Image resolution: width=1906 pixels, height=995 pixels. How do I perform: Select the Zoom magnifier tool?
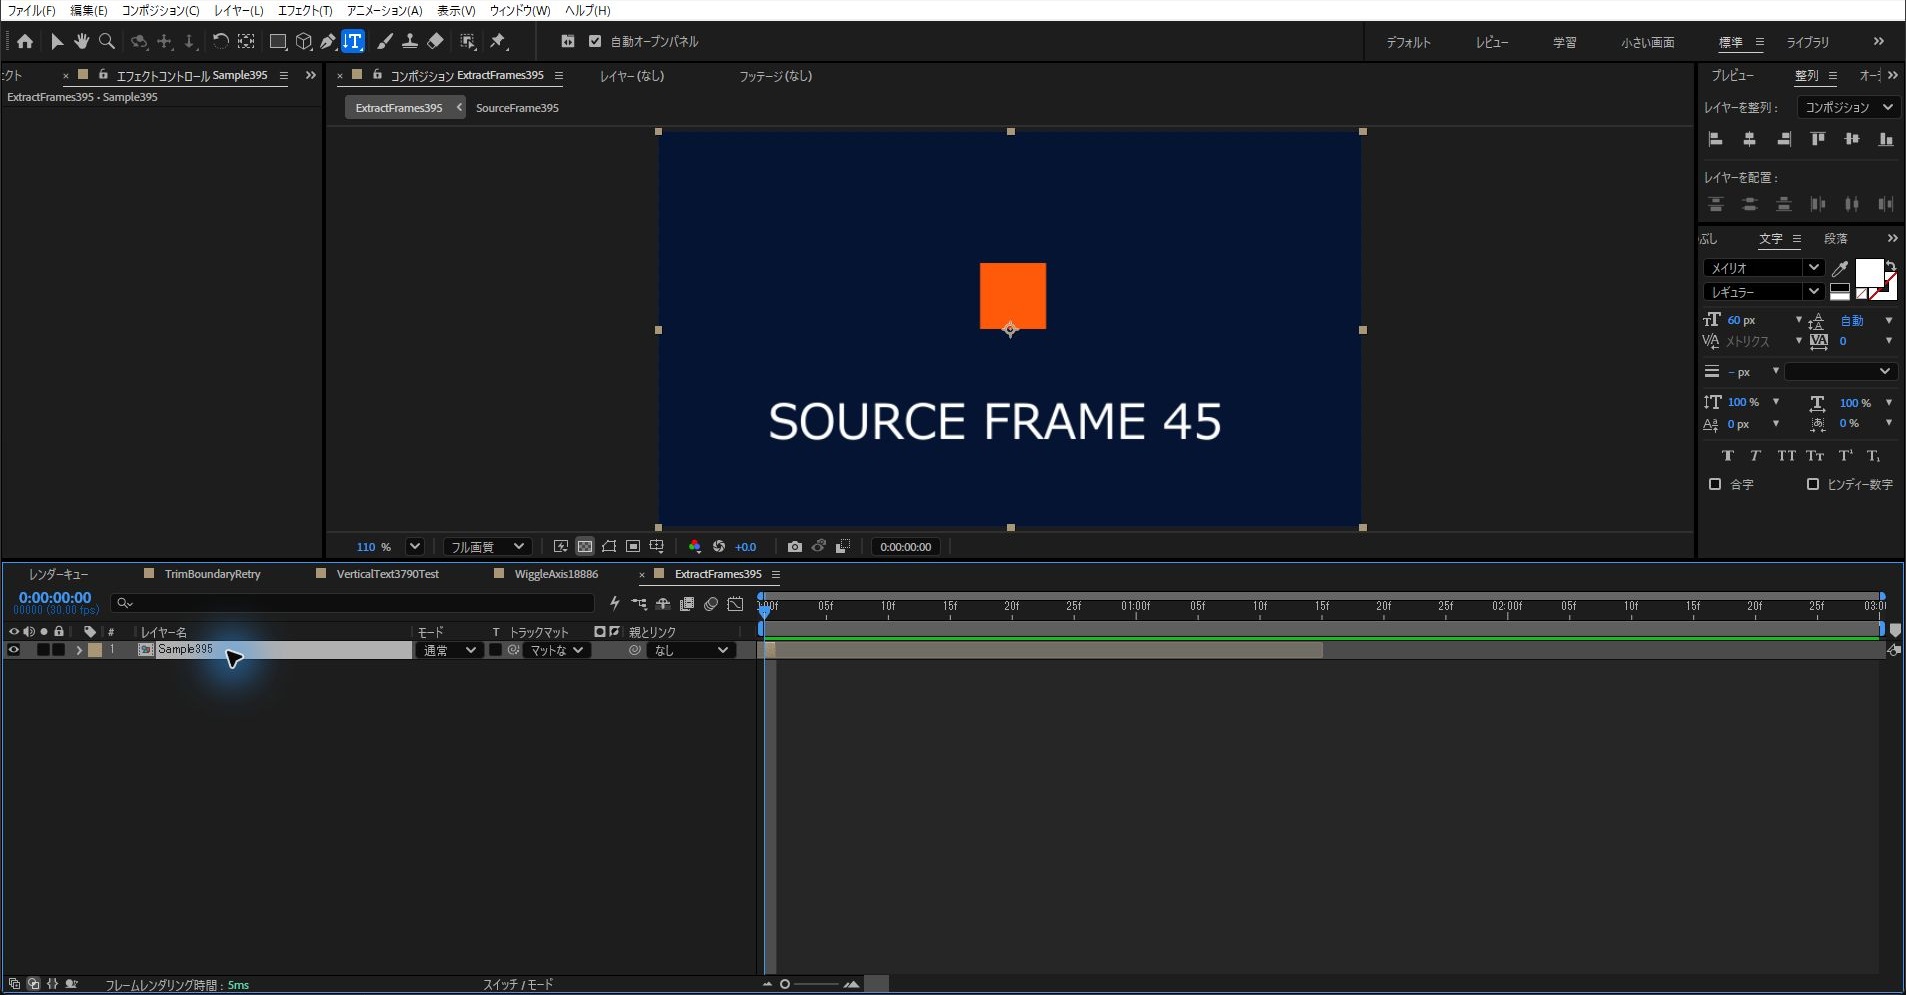[107, 42]
